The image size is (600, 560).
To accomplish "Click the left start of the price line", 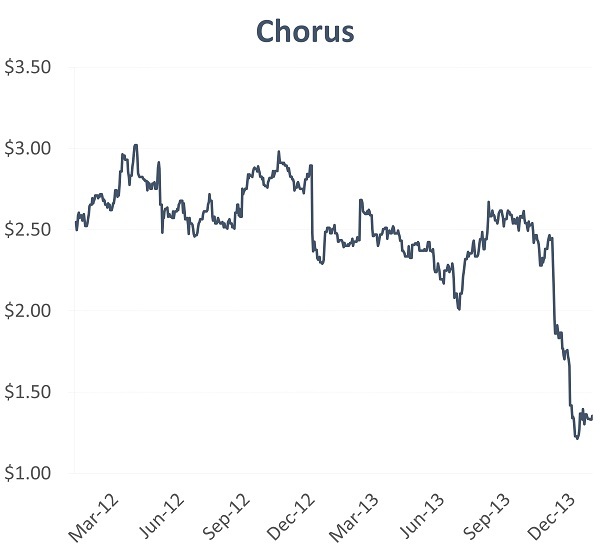I will 76,230.
